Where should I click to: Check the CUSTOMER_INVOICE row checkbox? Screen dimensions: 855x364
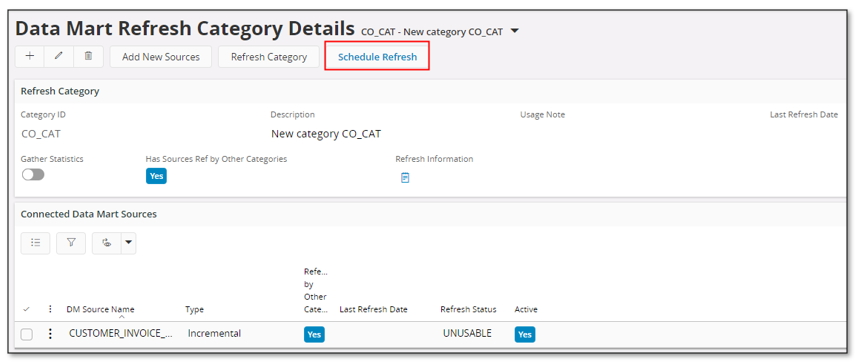27,334
